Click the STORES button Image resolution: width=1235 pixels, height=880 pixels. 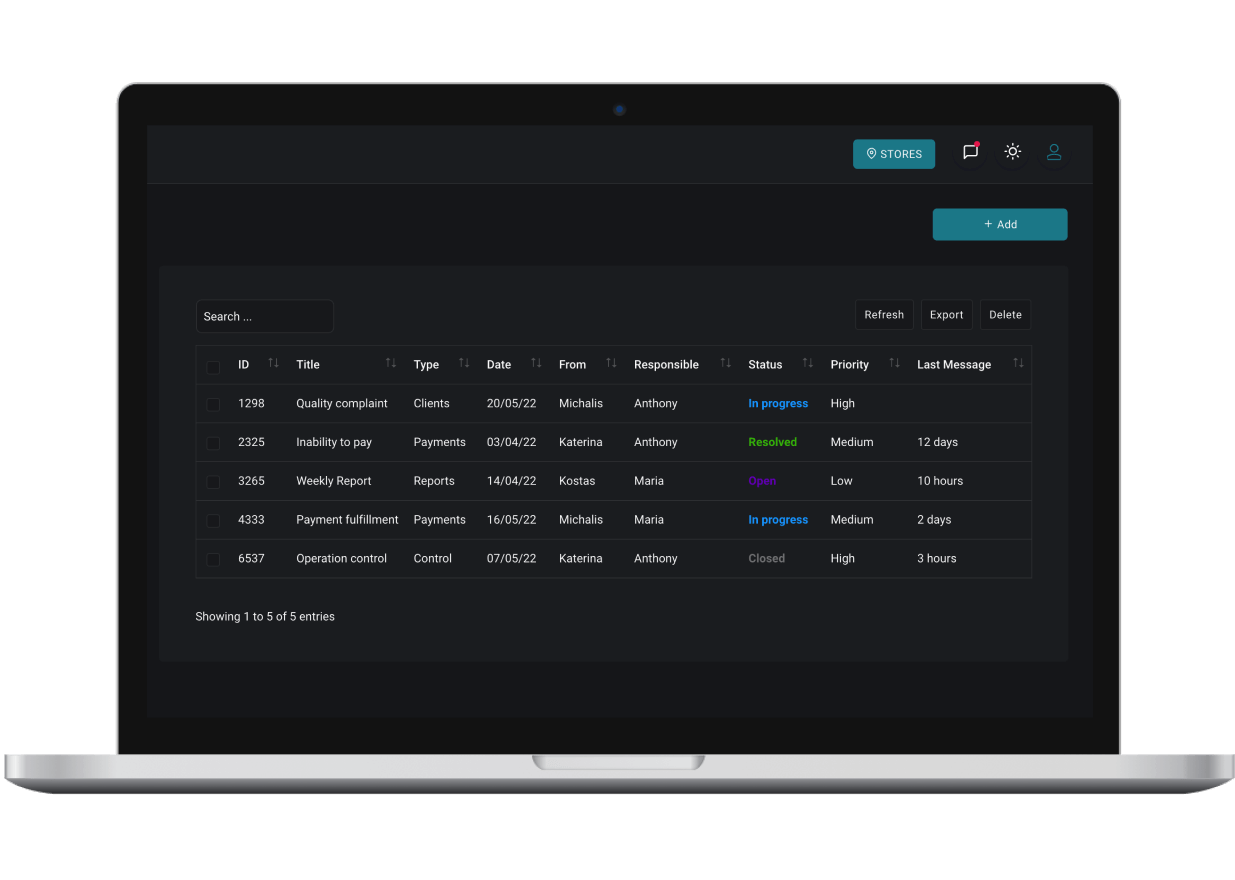click(893, 154)
